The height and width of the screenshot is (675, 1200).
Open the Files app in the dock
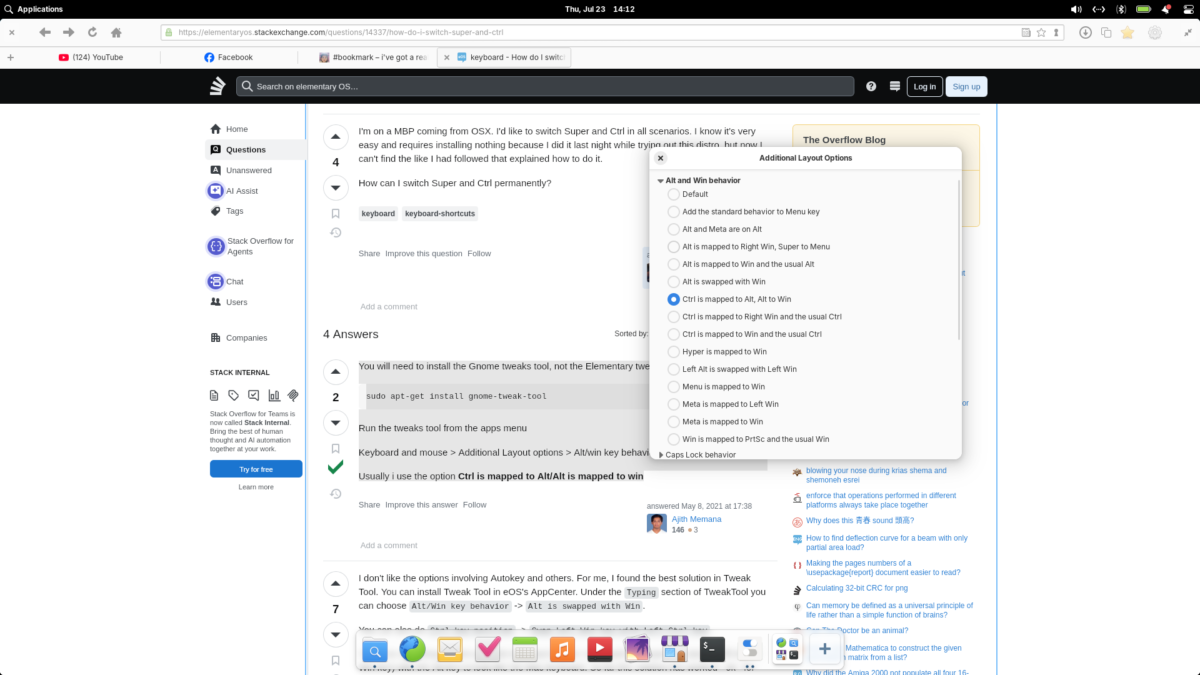coord(375,650)
